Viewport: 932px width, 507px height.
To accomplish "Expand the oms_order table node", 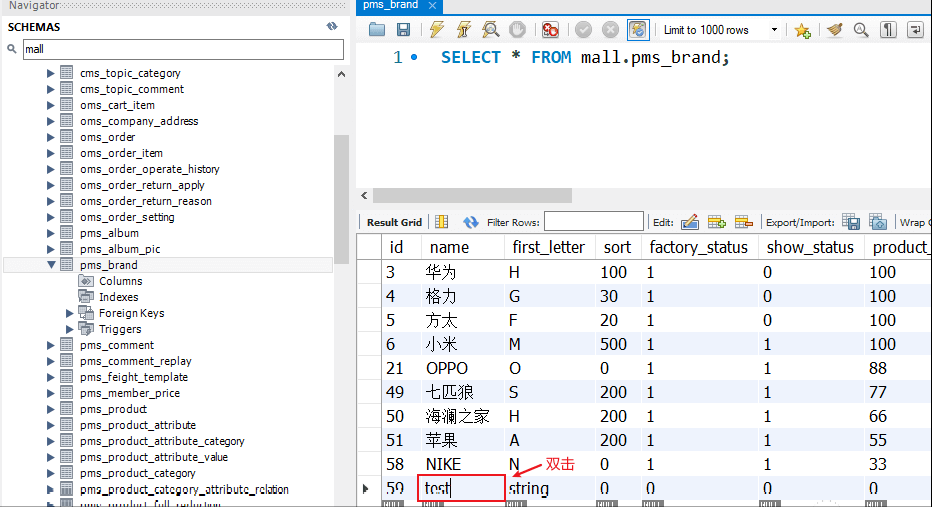I will (51, 137).
